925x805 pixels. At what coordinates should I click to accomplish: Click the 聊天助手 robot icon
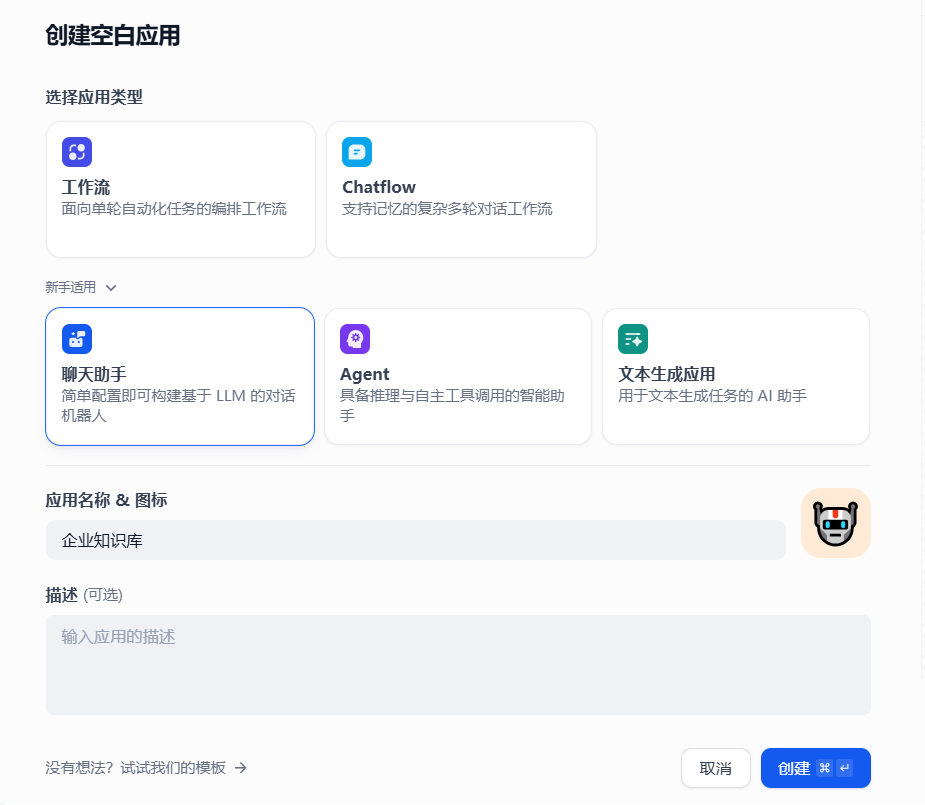[x=77, y=339]
